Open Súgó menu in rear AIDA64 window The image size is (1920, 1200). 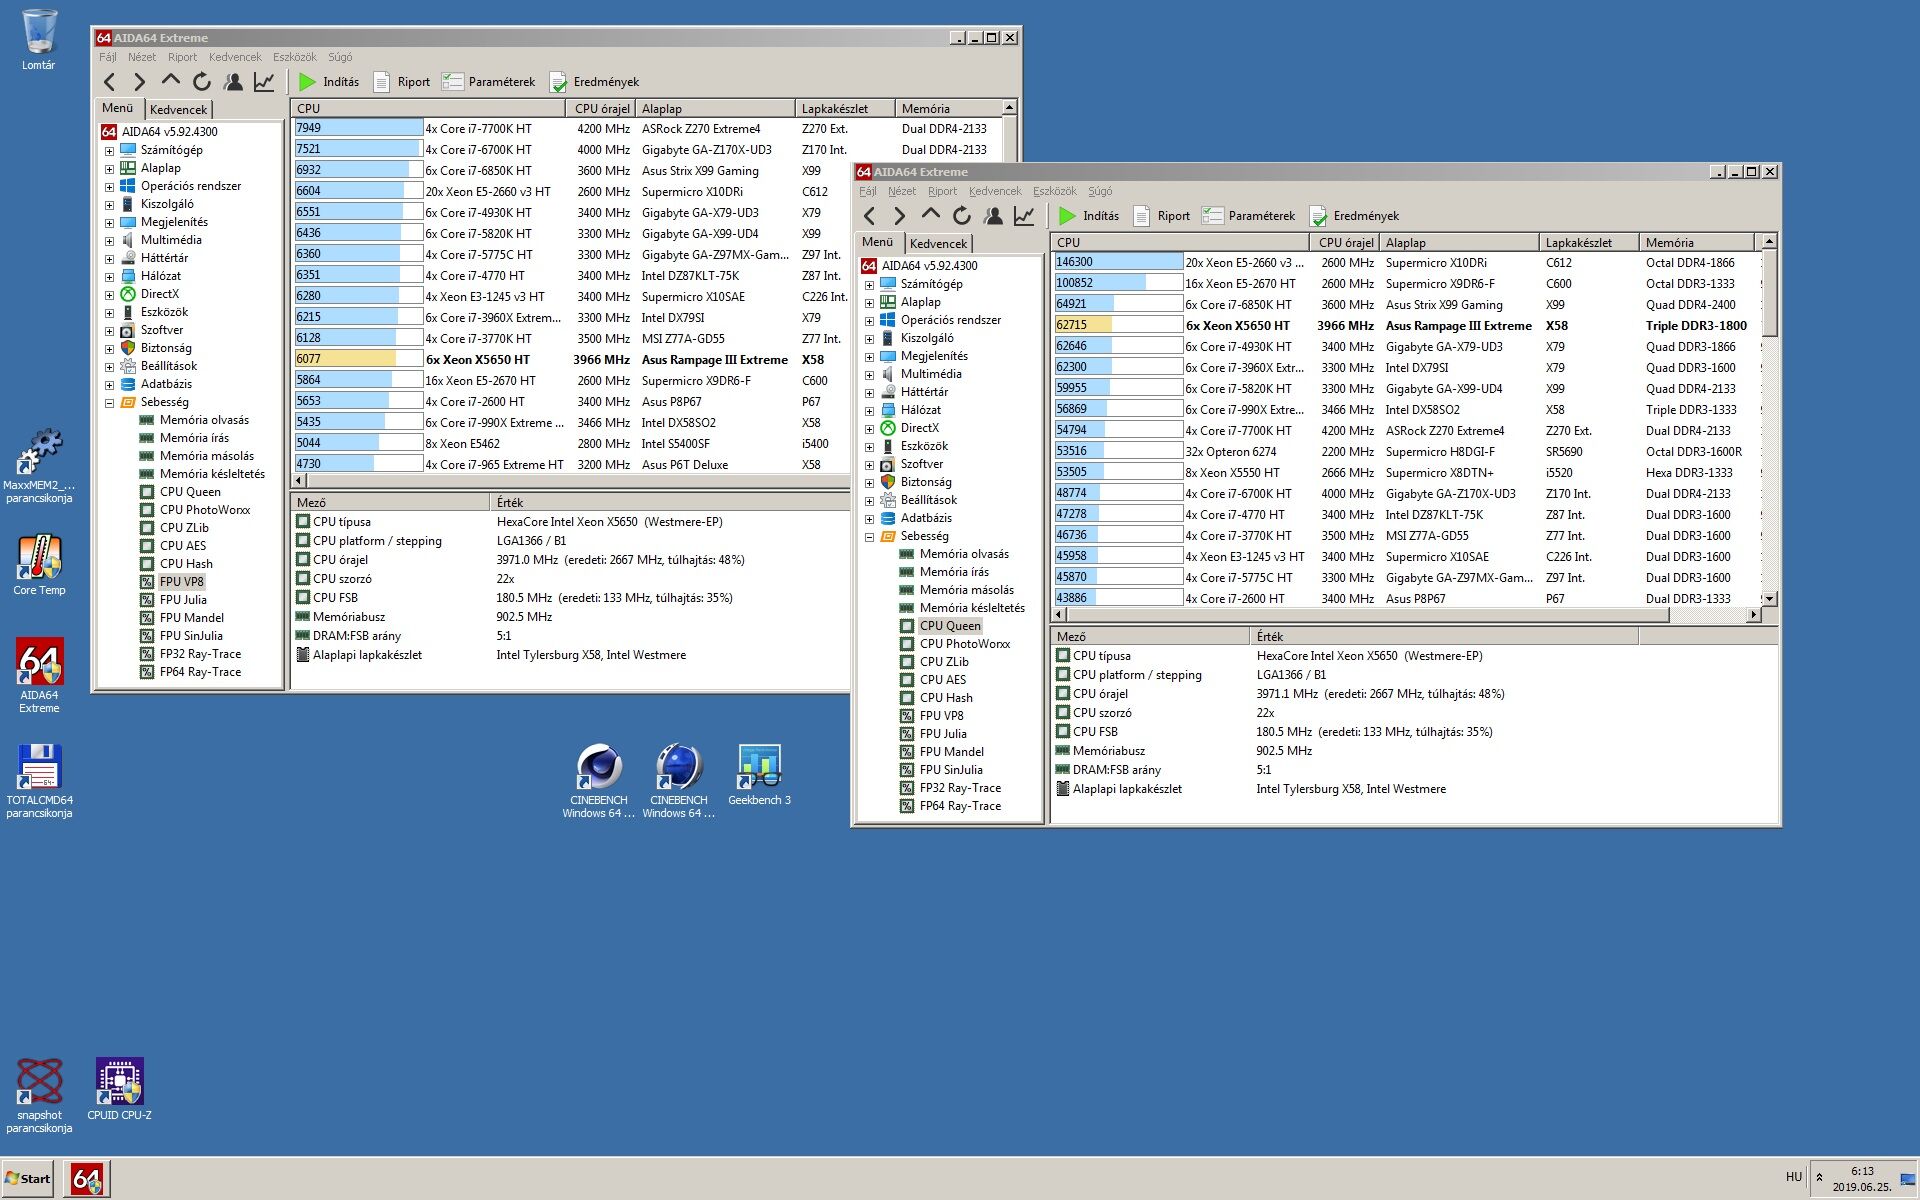[340, 57]
